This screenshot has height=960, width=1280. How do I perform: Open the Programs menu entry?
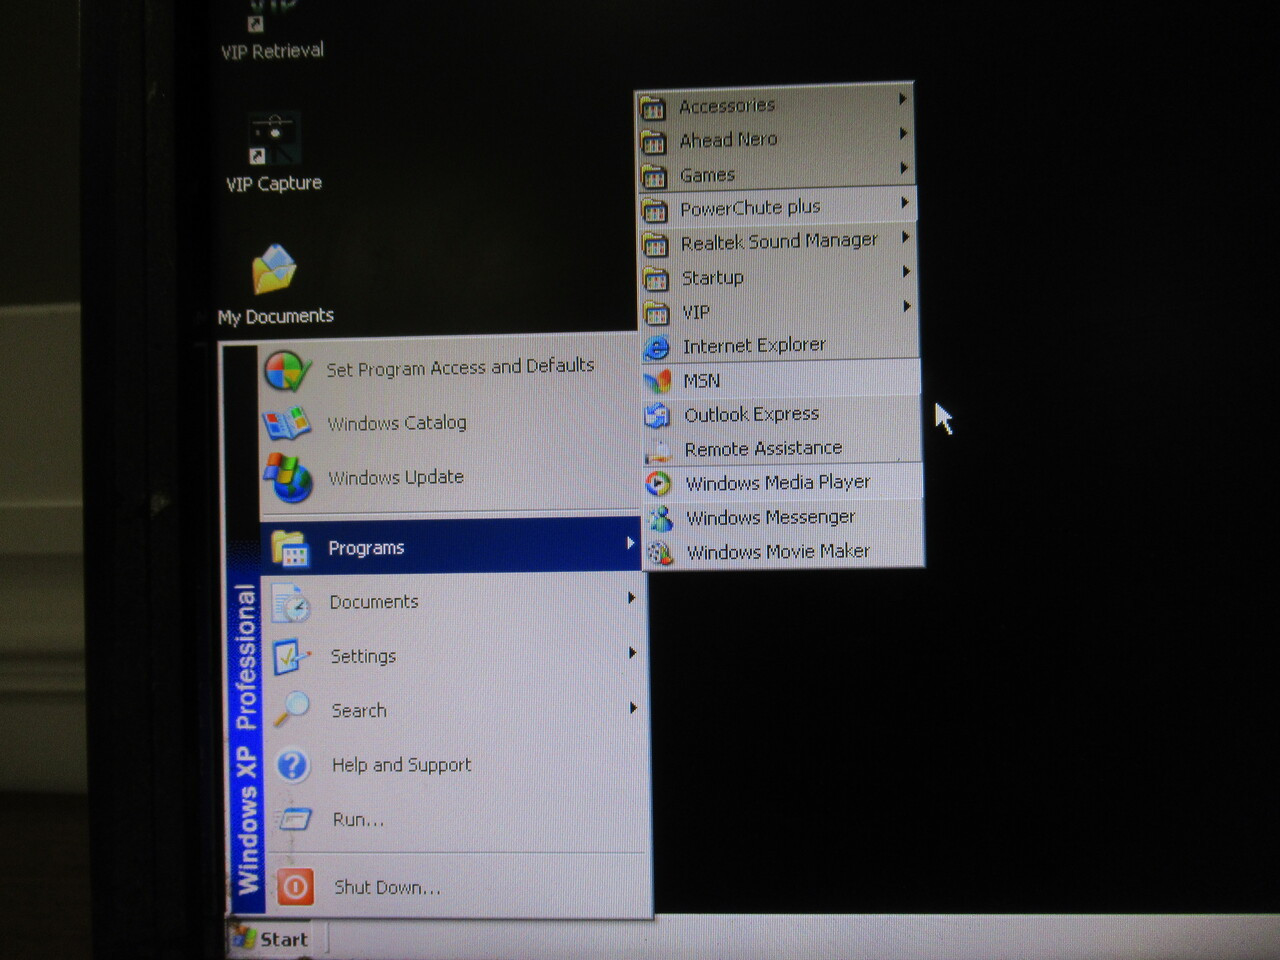click(451, 546)
